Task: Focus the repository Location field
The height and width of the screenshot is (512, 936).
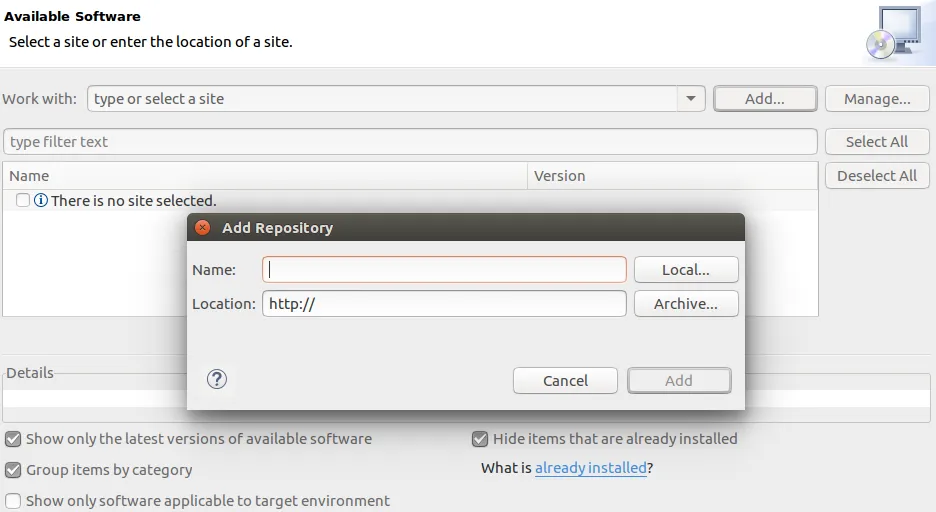Action: [x=444, y=304]
